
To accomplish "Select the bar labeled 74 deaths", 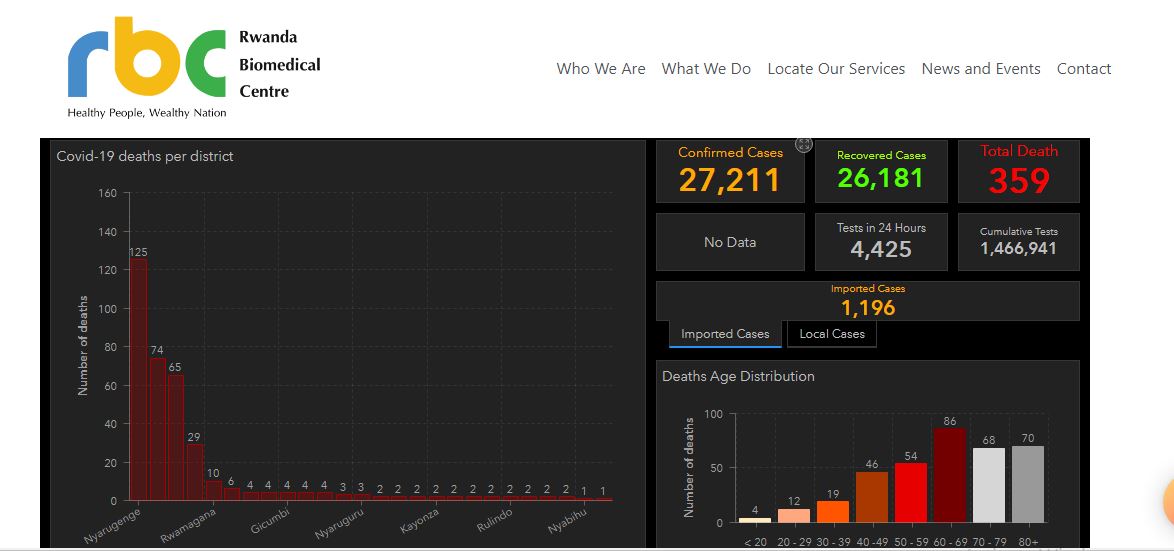I will pyautogui.click(x=157, y=429).
